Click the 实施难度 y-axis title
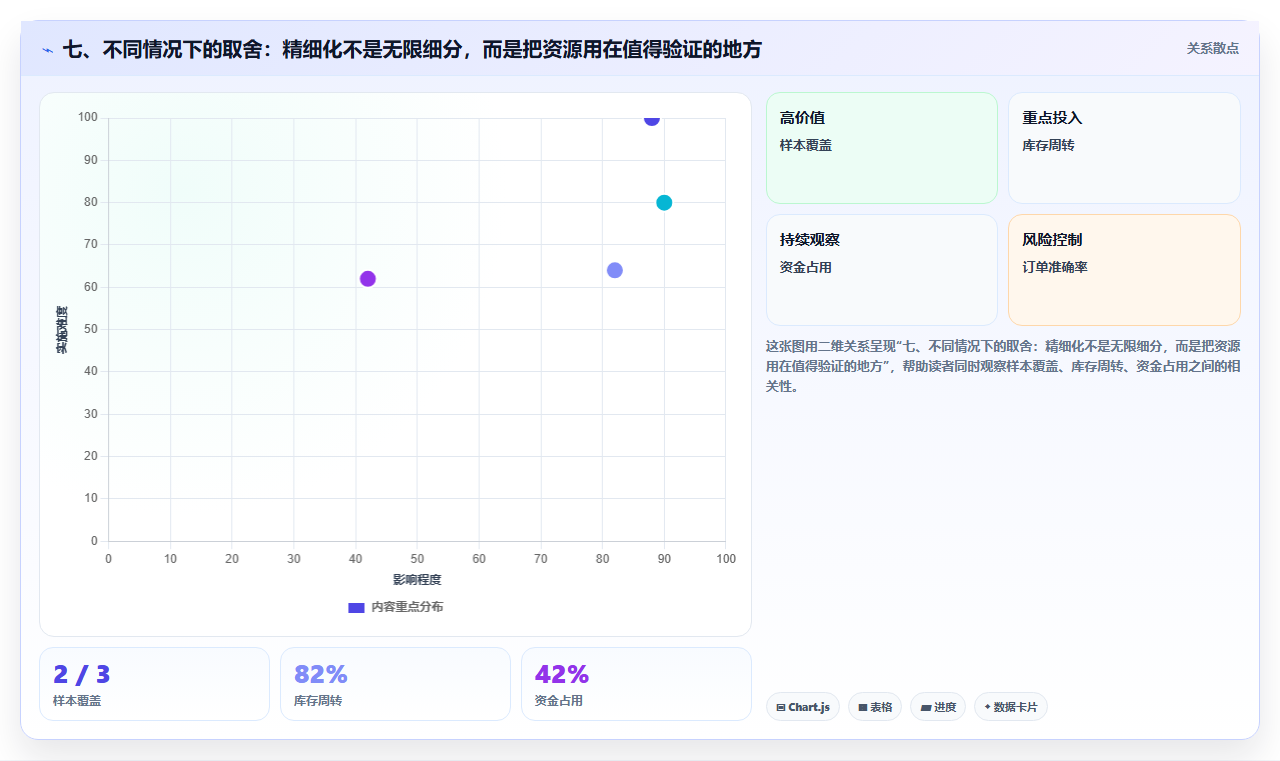Image resolution: width=1280 pixels, height=761 pixels. pyautogui.click(x=62, y=330)
